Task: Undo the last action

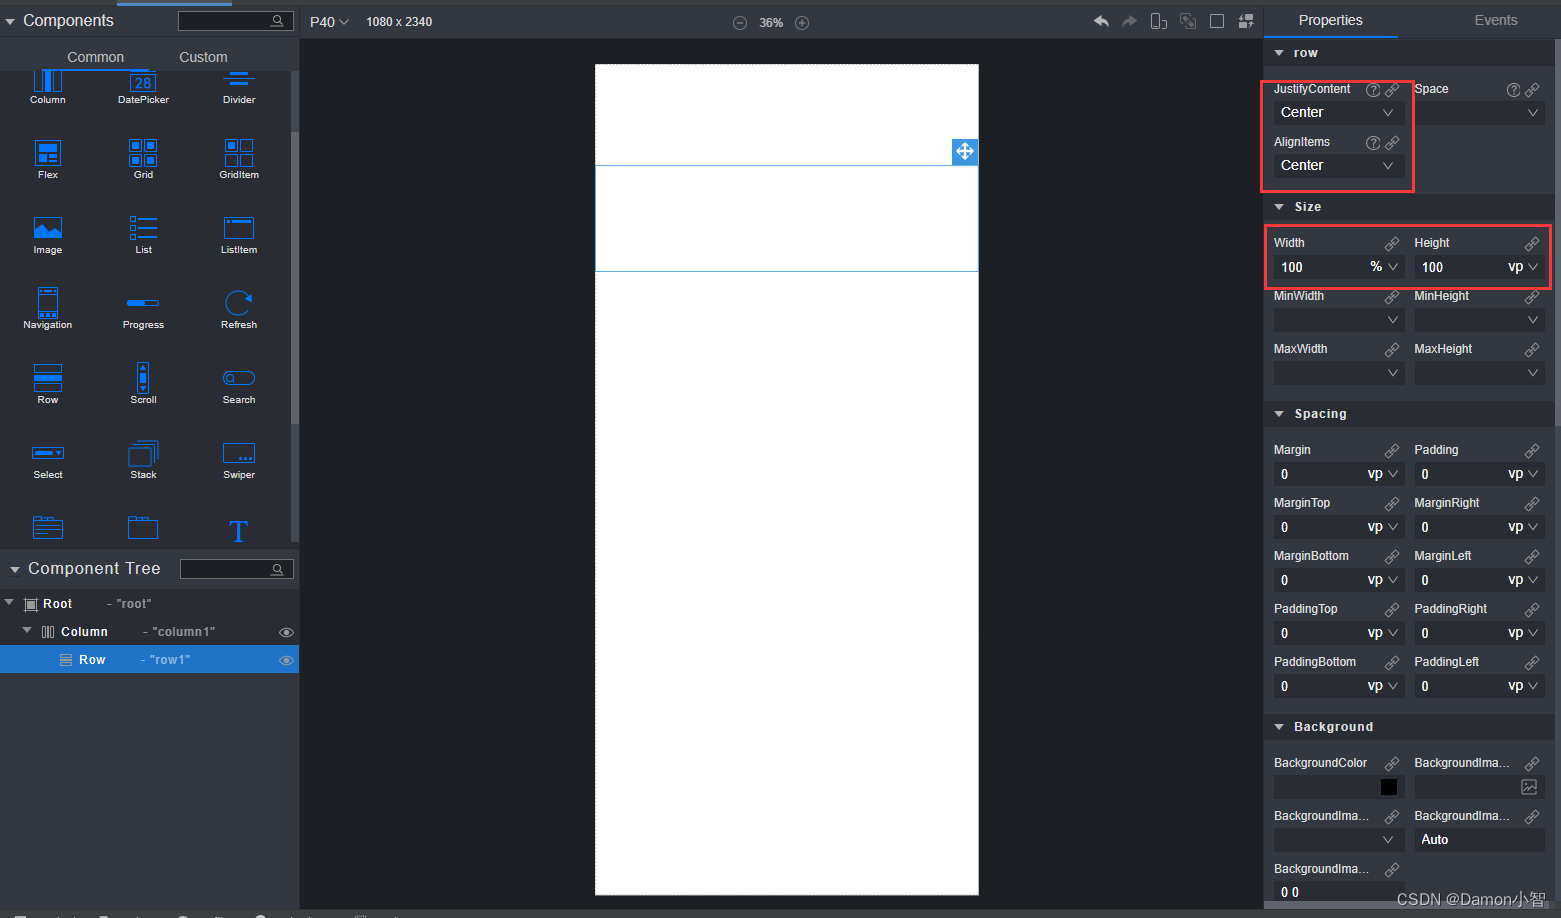Action: pyautogui.click(x=1101, y=21)
